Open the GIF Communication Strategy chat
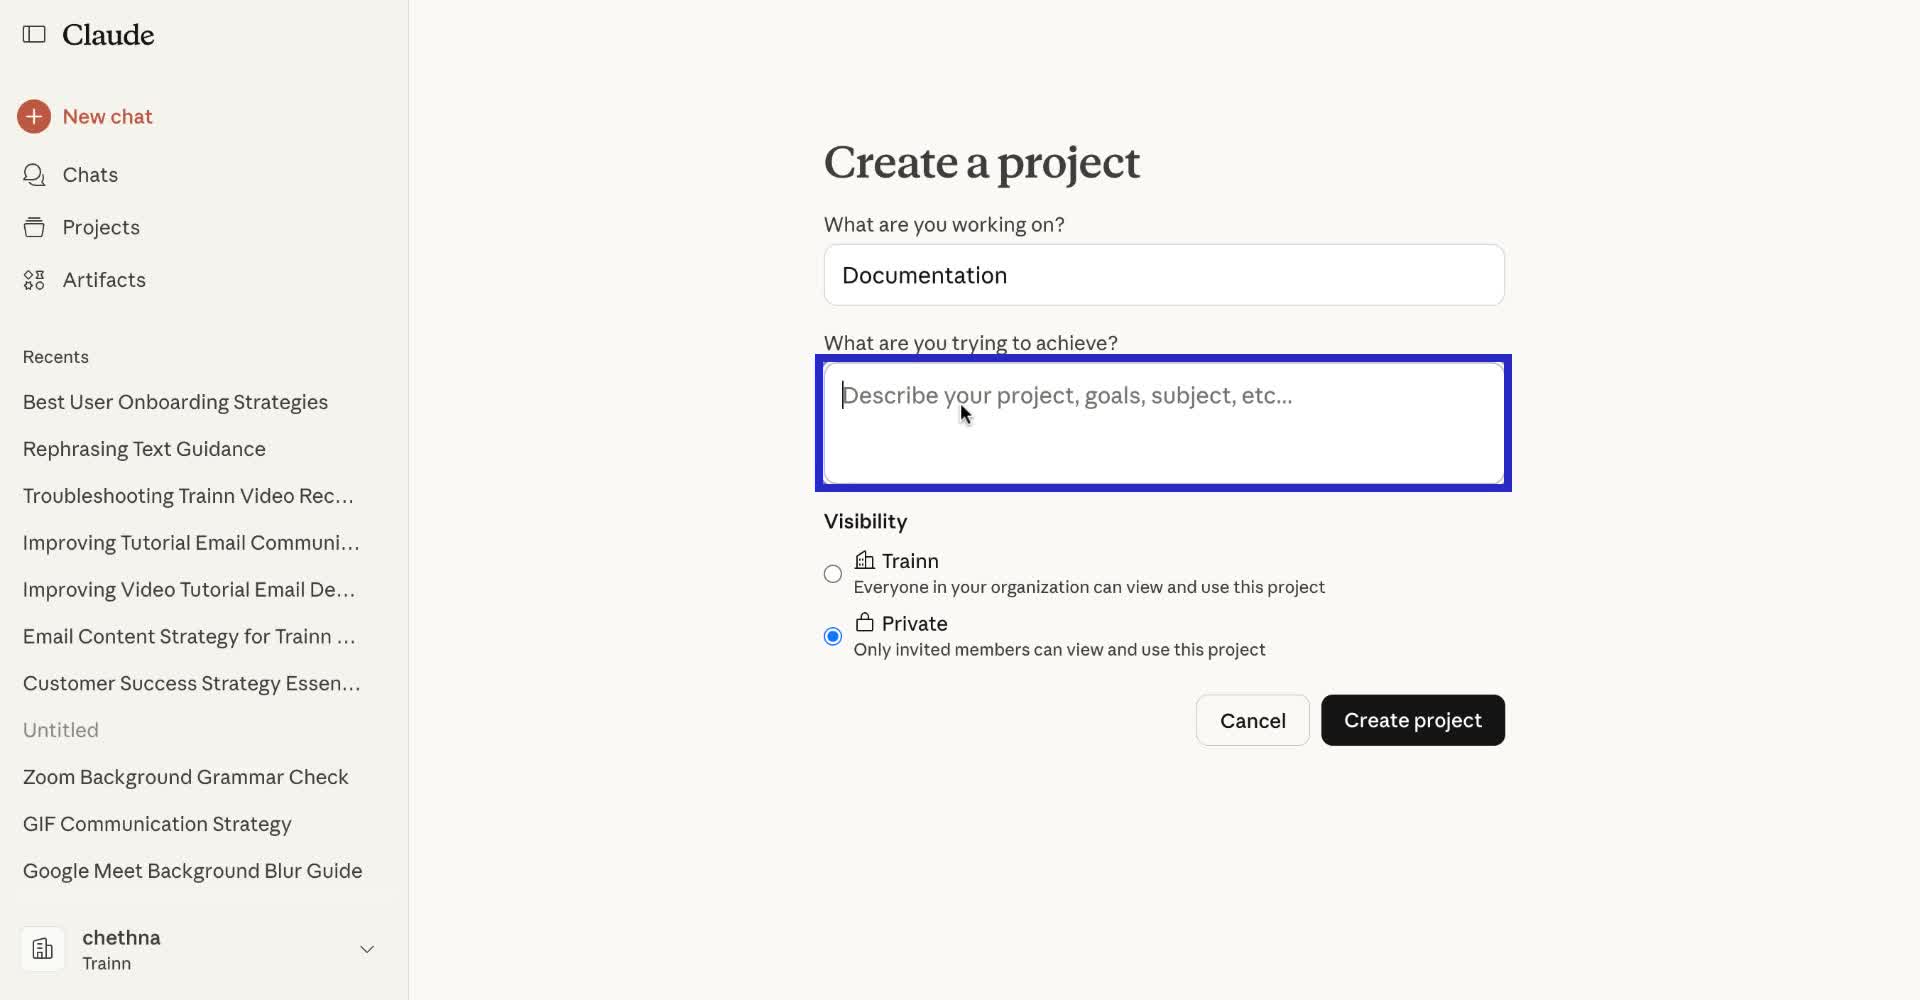 pyautogui.click(x=156, y=823)
